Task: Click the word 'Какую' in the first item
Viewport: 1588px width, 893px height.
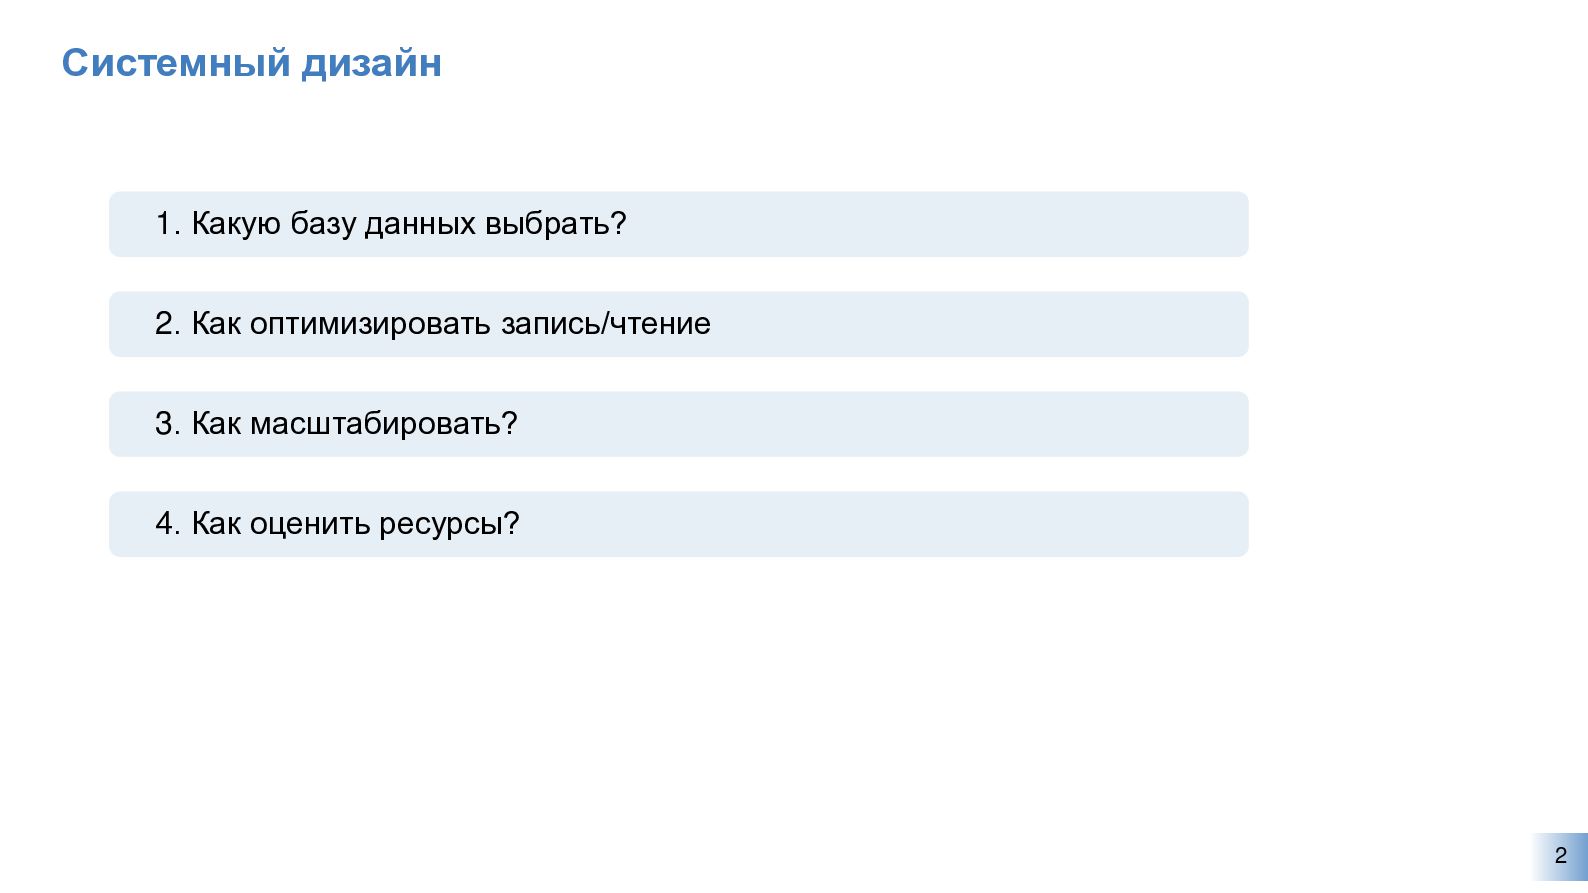Action: click(x=236, y=224)
